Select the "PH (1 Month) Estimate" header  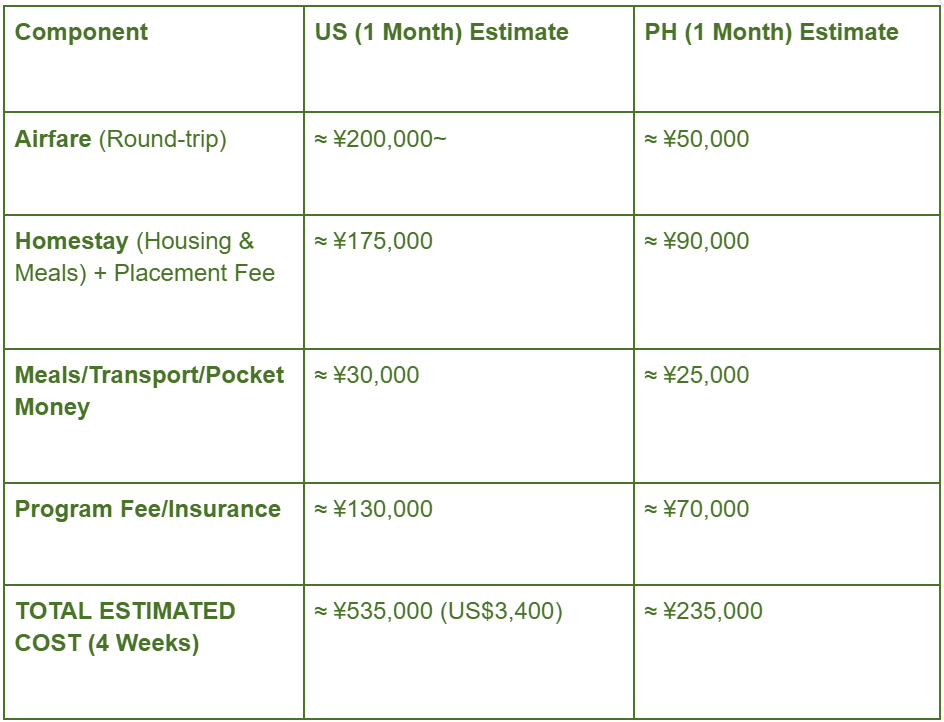[771, 32]
